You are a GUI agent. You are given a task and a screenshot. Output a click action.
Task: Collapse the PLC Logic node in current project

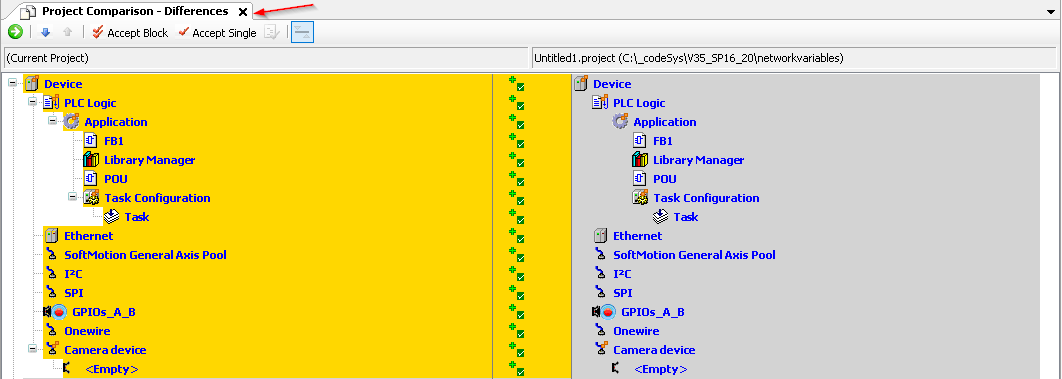point(33,101)
